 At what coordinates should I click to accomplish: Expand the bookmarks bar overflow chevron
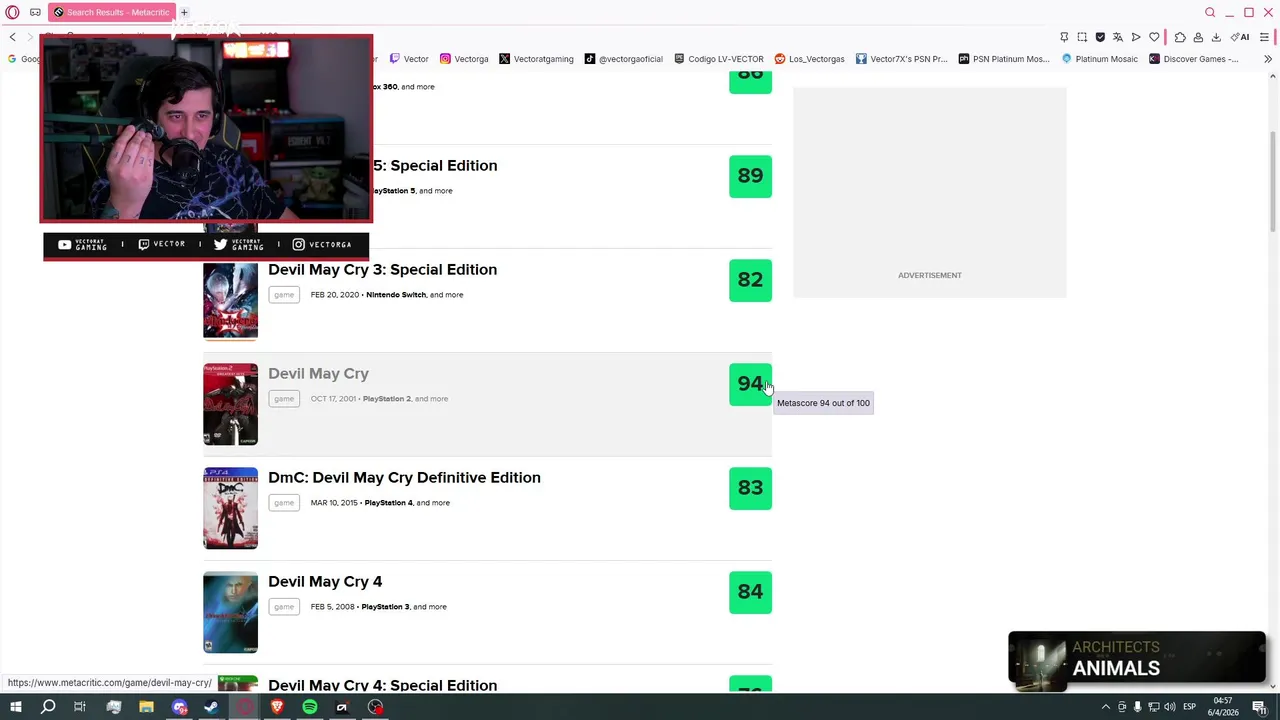(1268, 59)
